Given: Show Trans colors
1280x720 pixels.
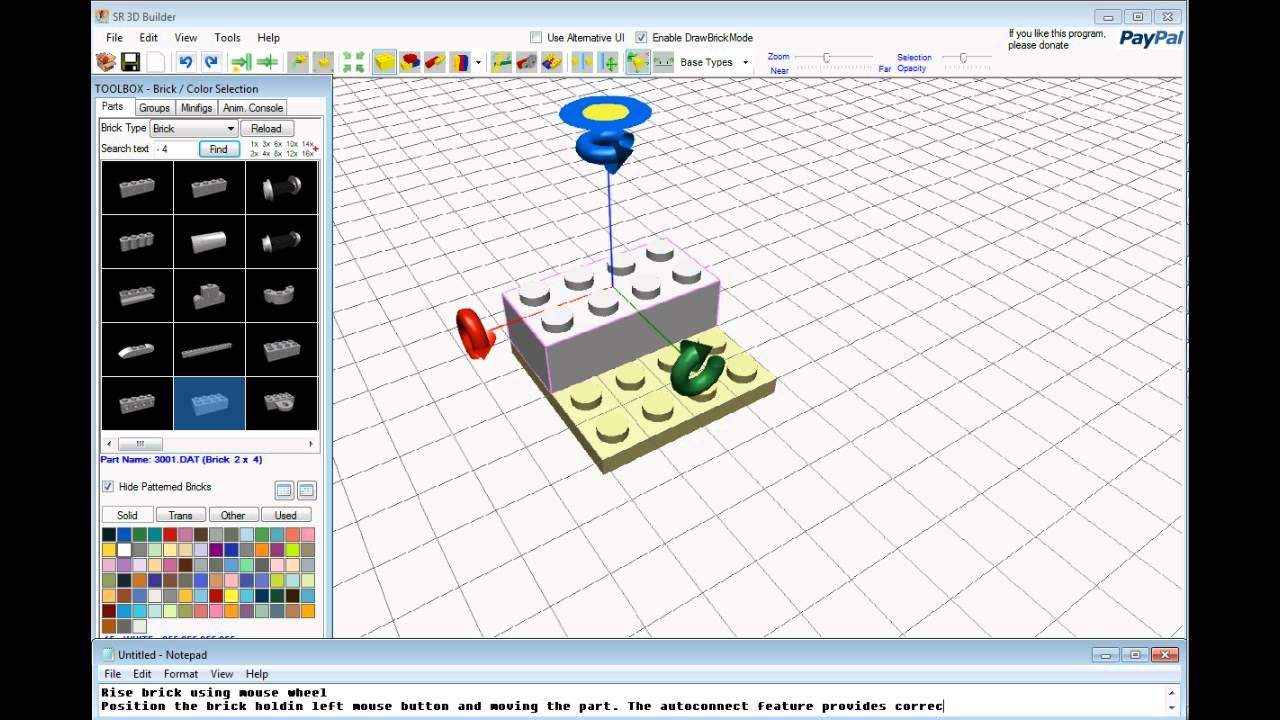Looking at the screenshot, I should click(180, 515).
